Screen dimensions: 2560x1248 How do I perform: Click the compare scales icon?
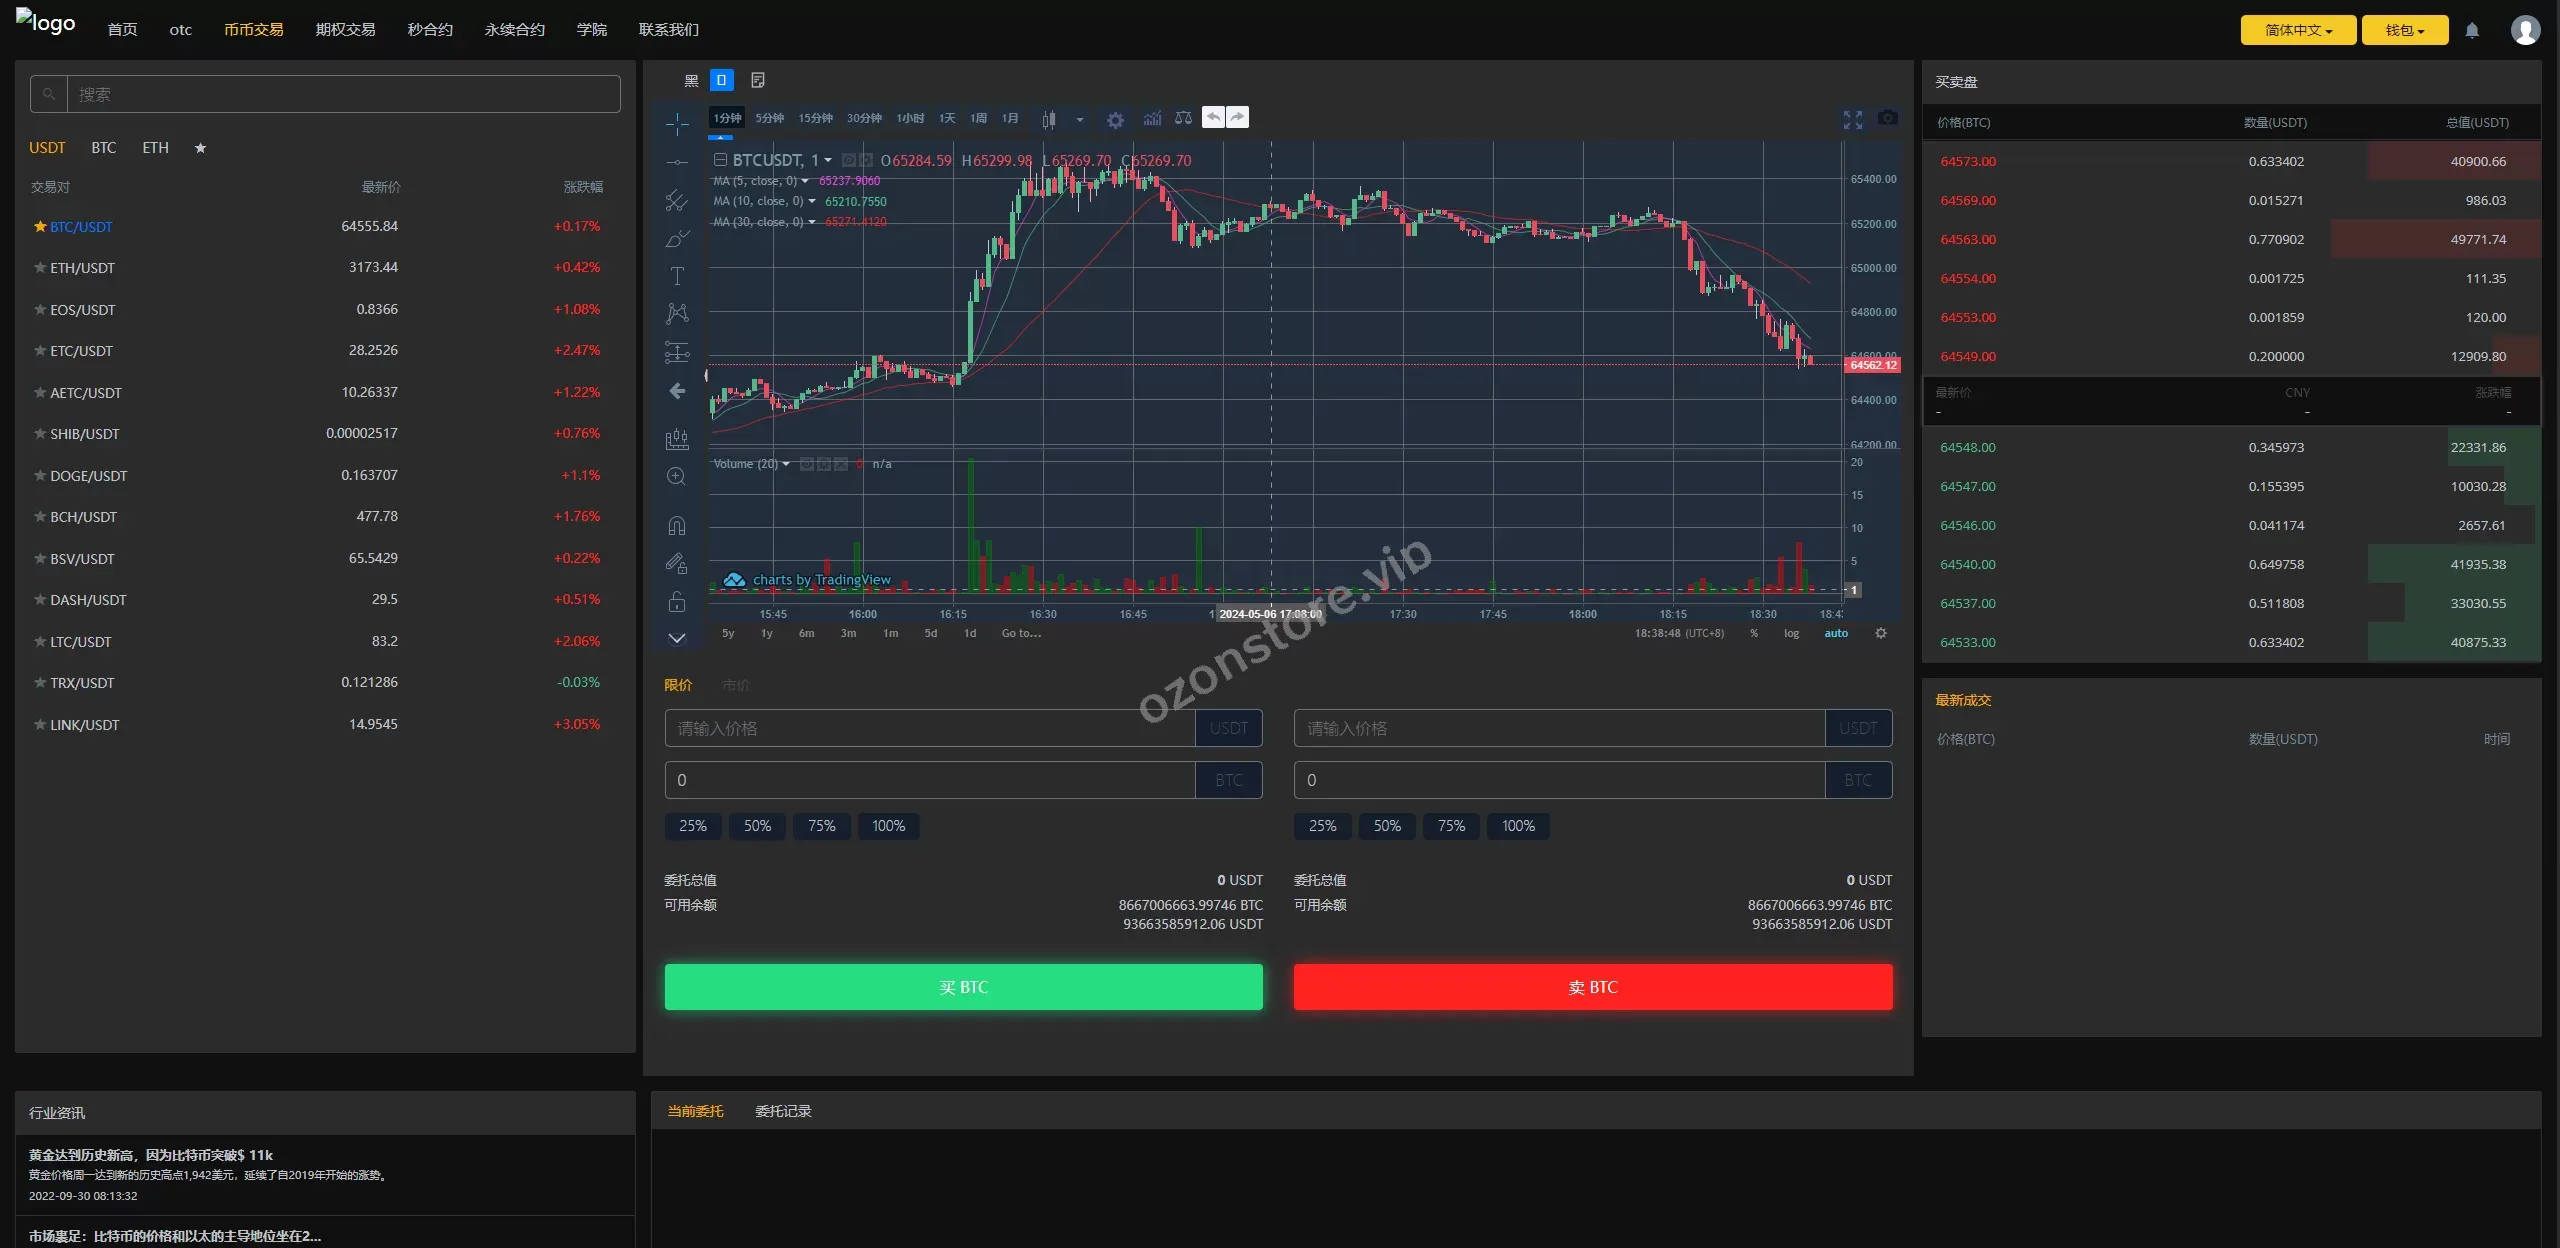point(1183,119)
